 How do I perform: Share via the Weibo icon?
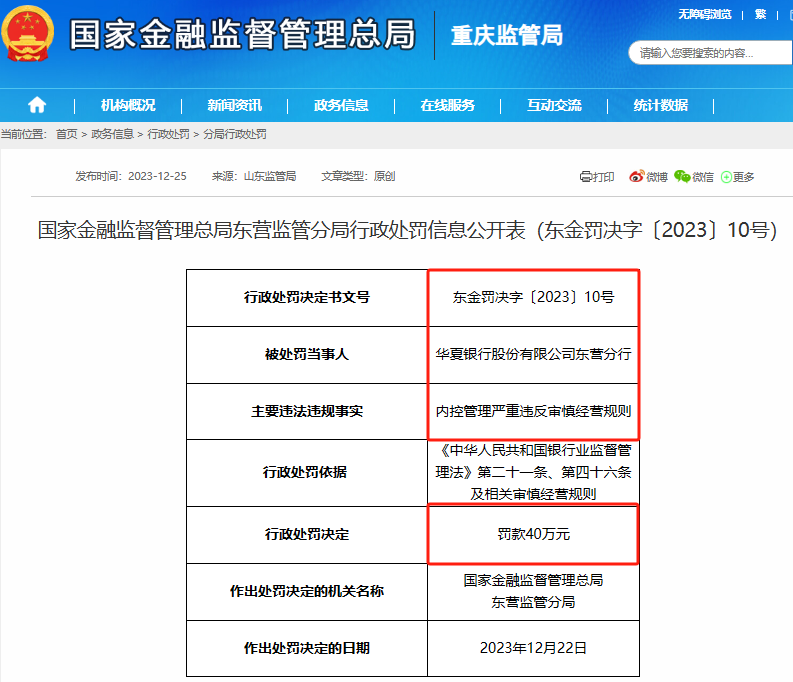point(637,176)
